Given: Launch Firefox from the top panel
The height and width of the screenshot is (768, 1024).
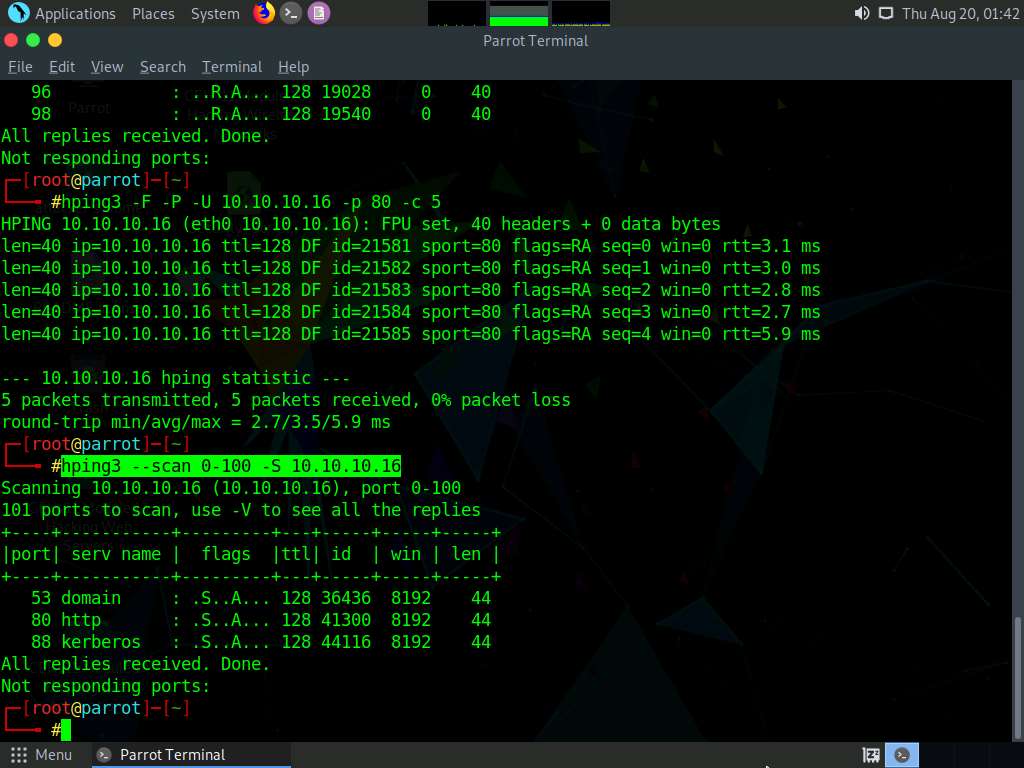Looking at the screenshot, I should pyautogui.click(x=264, y=13).
